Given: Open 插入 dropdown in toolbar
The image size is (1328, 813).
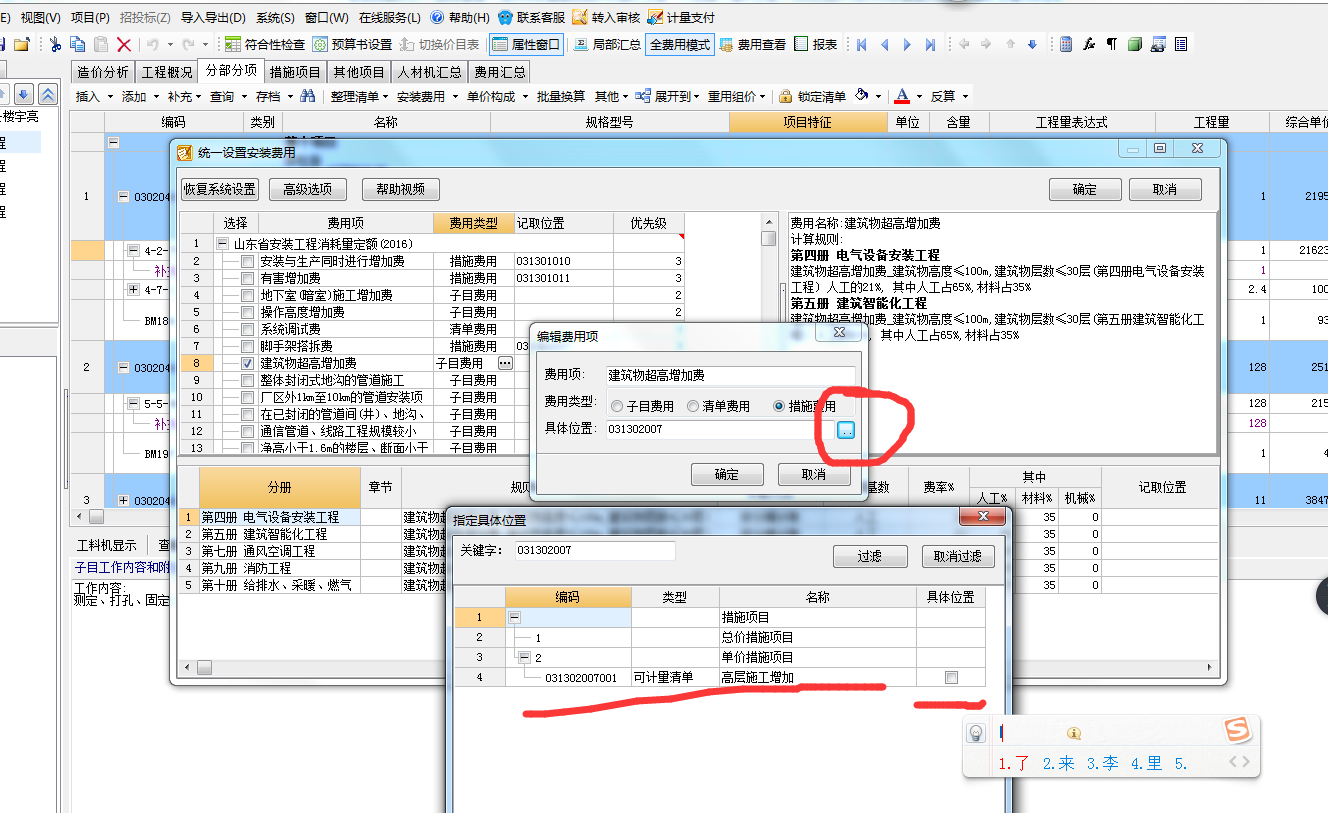Looking at the screenshot, I should 94,96.
